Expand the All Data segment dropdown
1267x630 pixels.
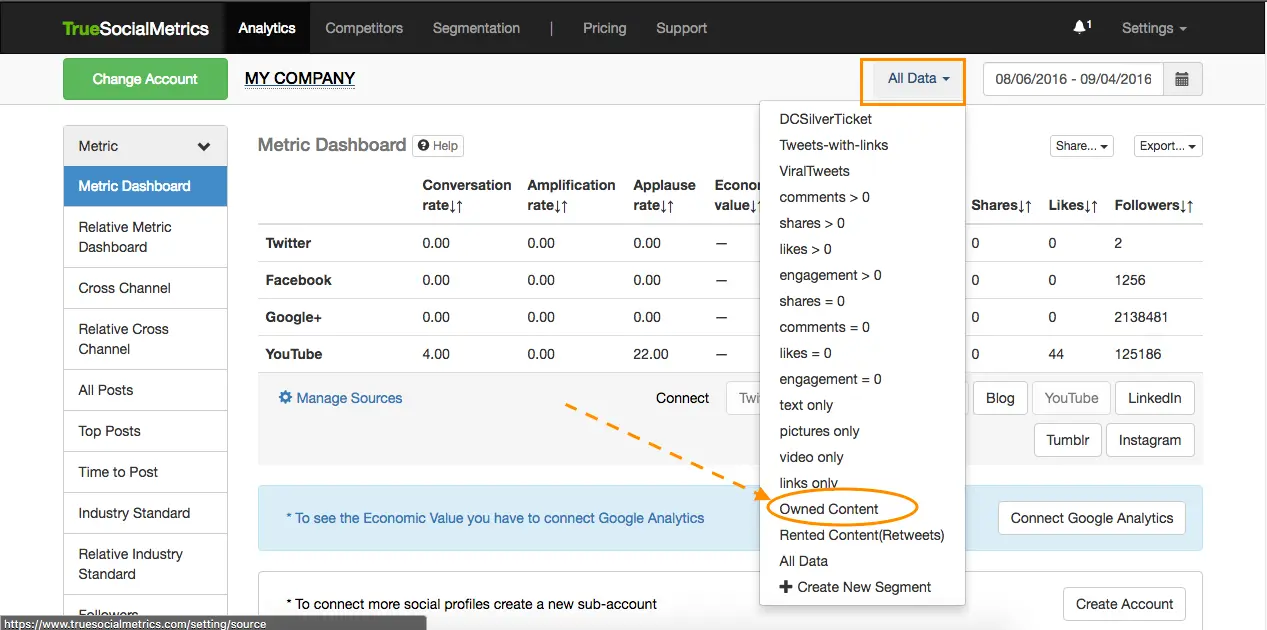point(918,78)
